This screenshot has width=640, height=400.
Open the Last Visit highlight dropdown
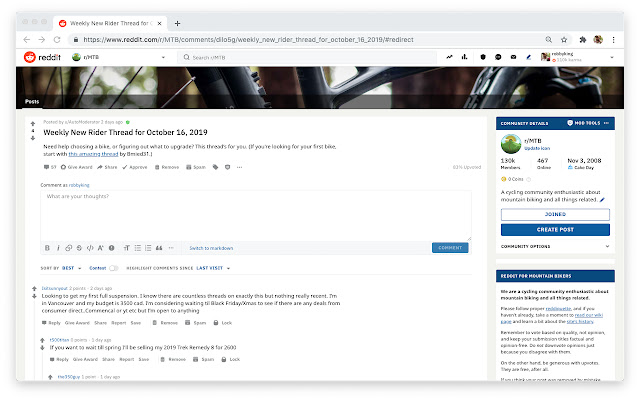pos(213,268)
